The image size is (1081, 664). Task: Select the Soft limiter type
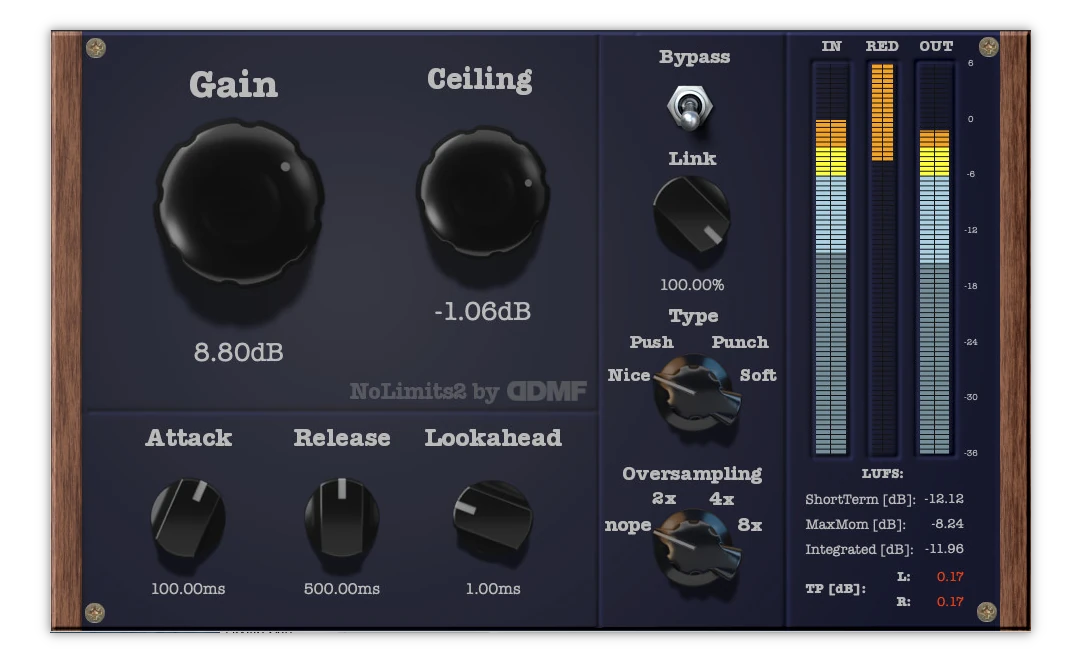pos(758,375)
